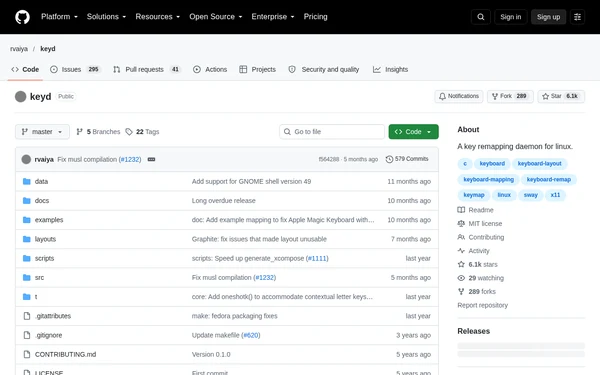Expand the green Code dropdown button
Screen dimensions: 600x375
click(x=413, y=132)
